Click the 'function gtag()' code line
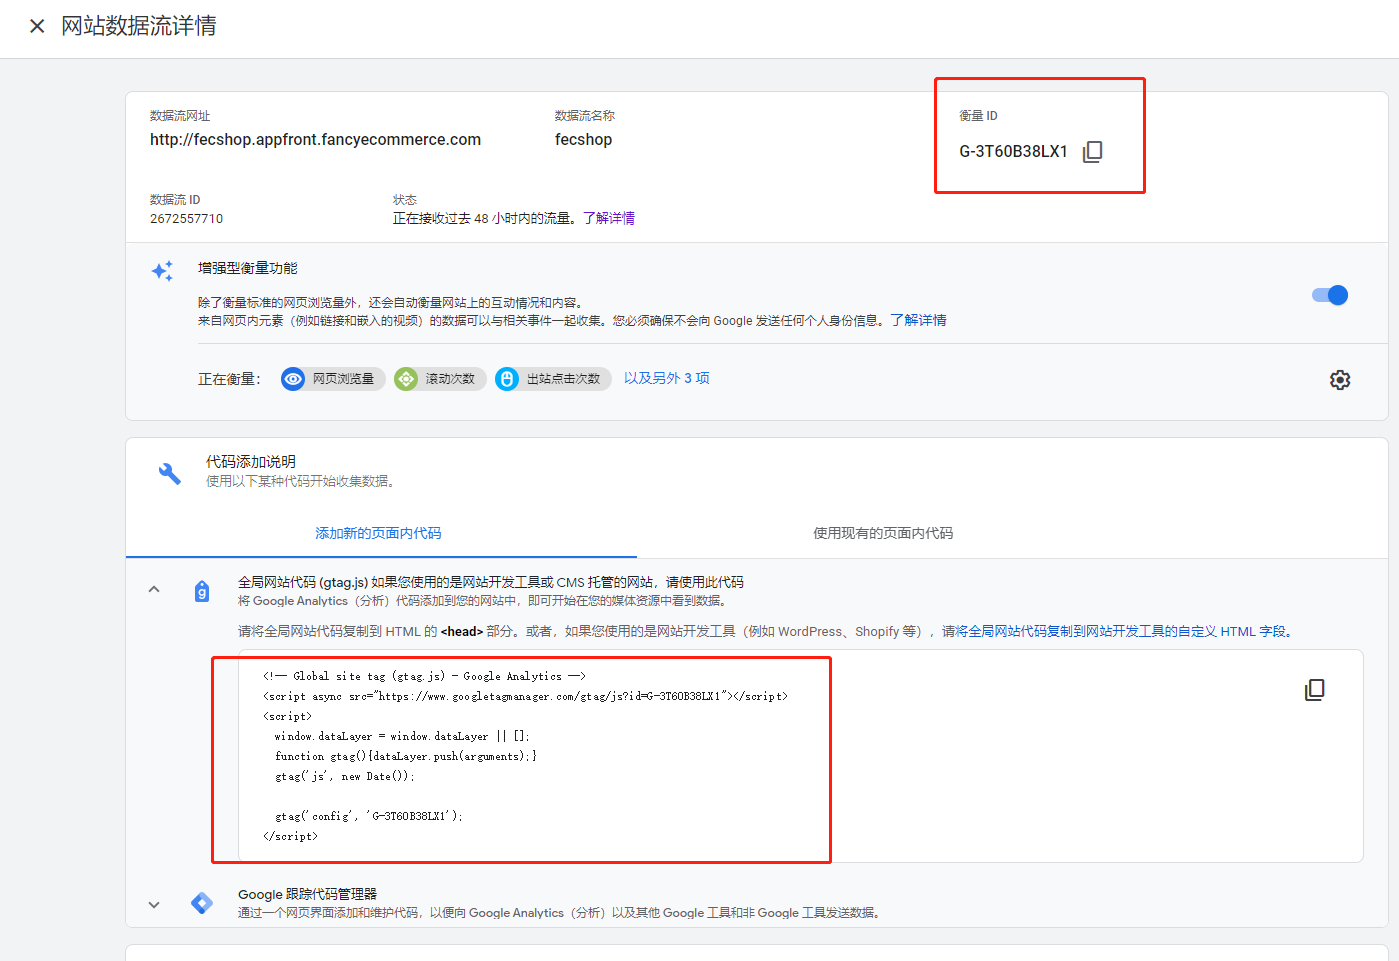1399x961 pixels. [406, 756]
